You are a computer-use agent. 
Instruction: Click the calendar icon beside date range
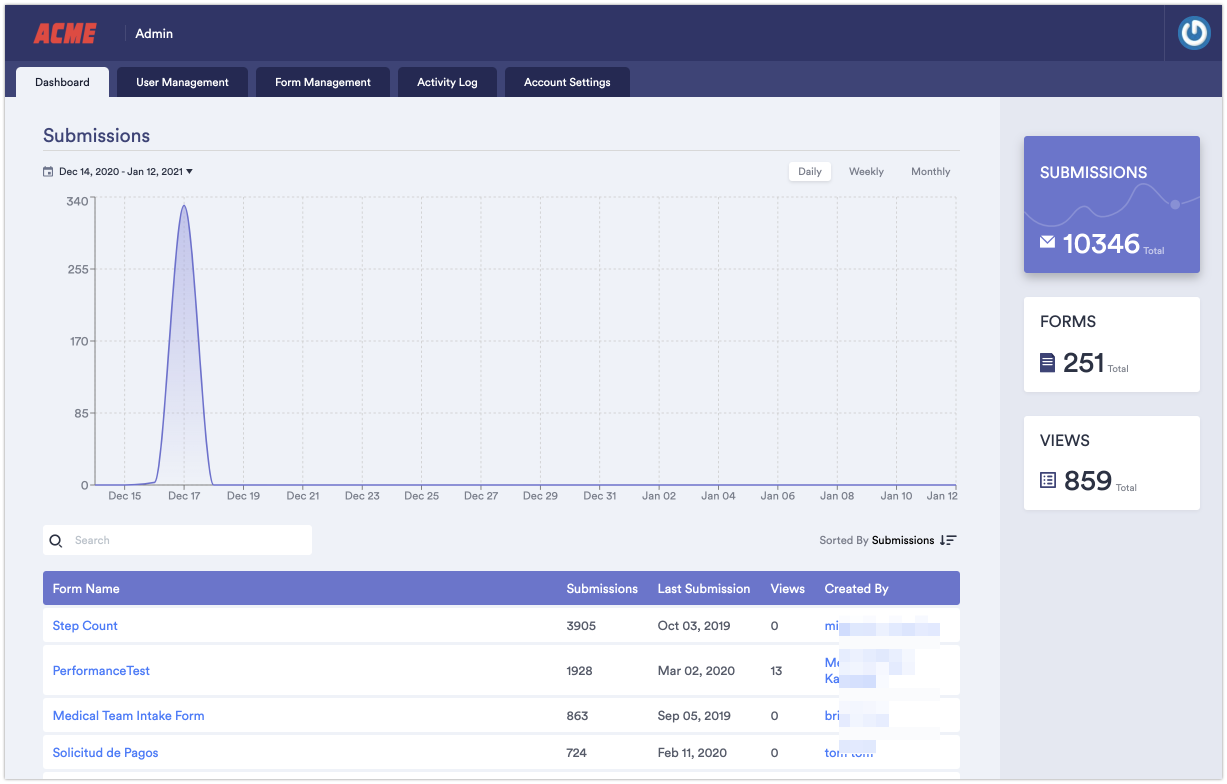coord(48,172)
